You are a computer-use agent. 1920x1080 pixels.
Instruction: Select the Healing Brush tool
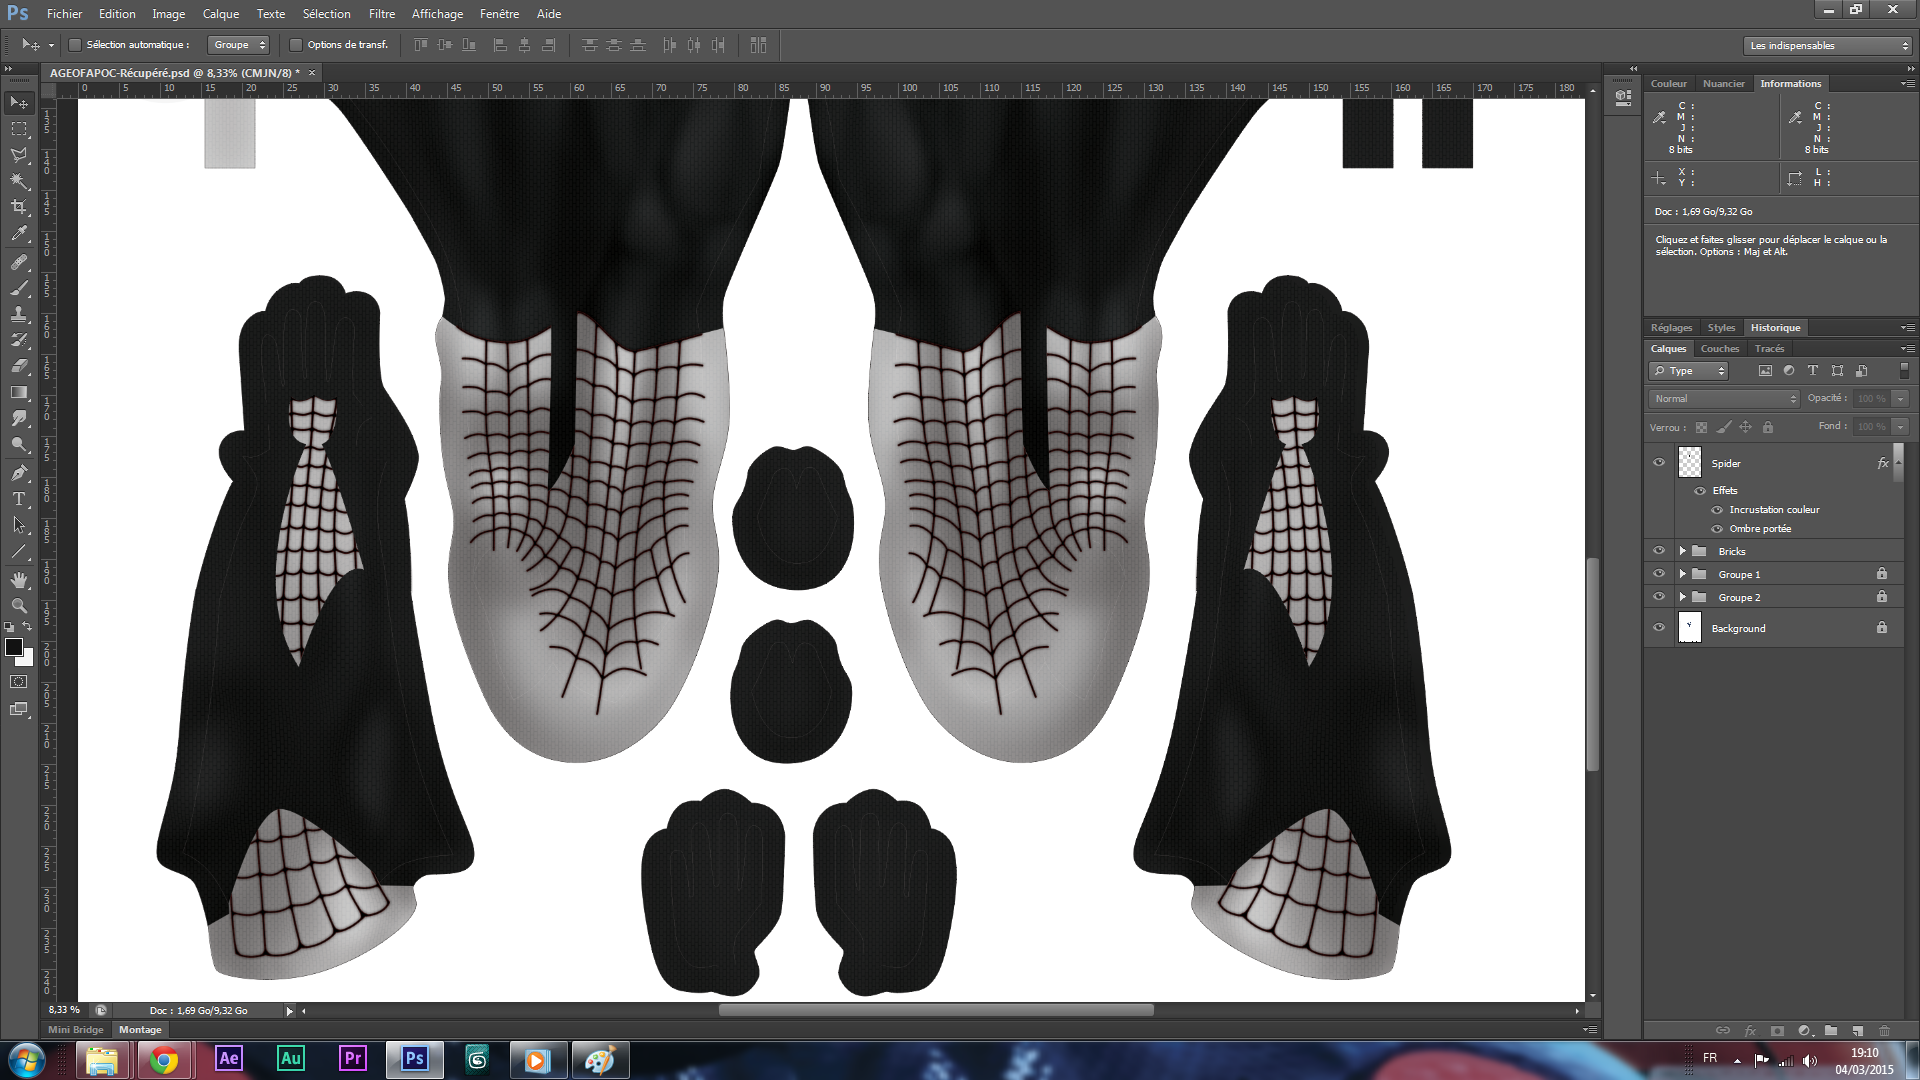tap(19, 262)
